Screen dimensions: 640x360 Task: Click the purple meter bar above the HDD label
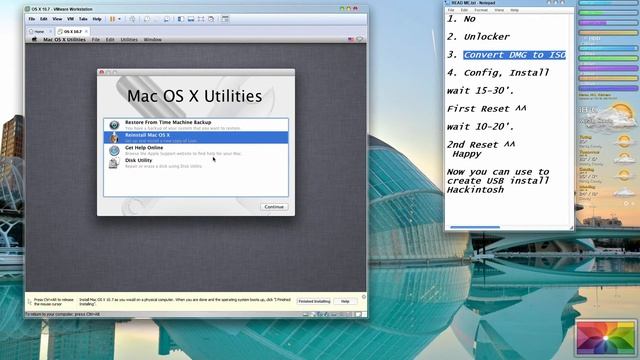click(x=607, y=23)
